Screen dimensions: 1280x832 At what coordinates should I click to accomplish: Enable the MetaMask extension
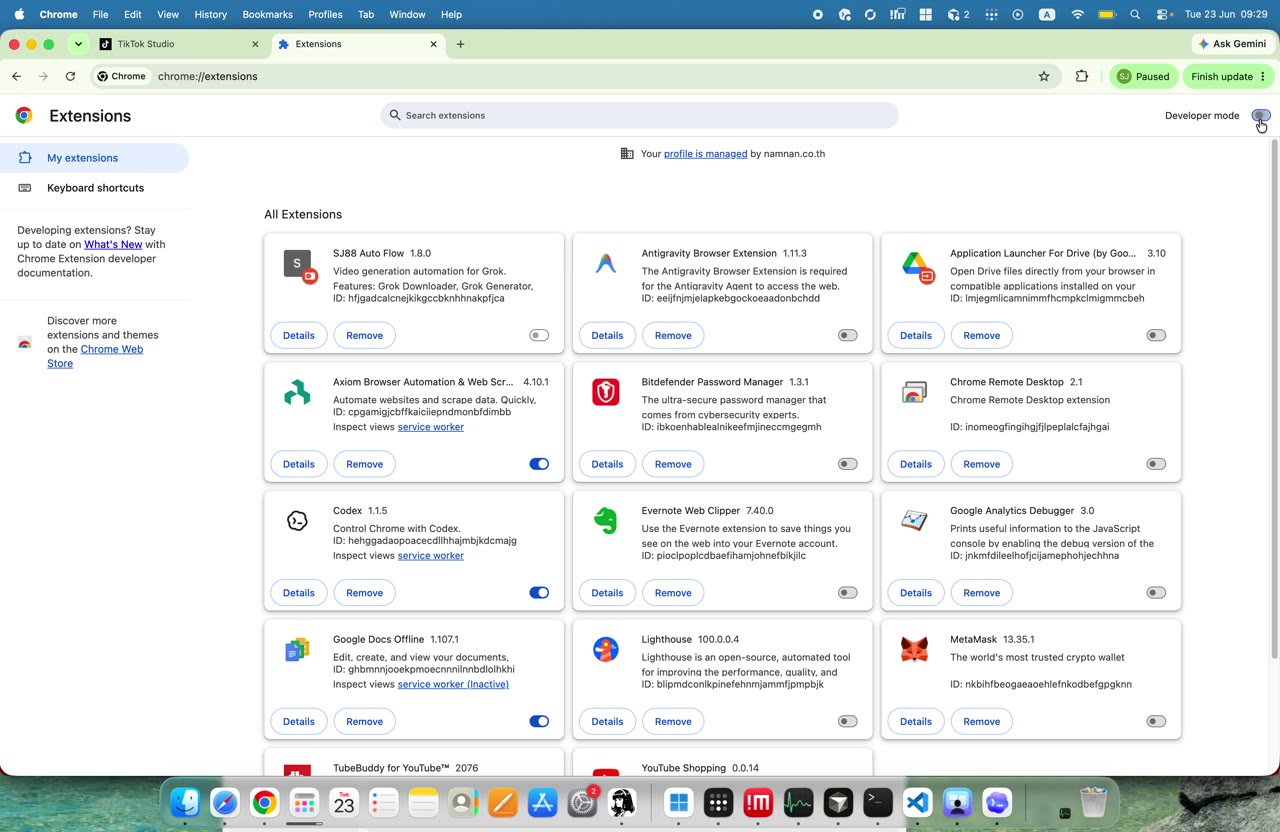[1156, 721]
